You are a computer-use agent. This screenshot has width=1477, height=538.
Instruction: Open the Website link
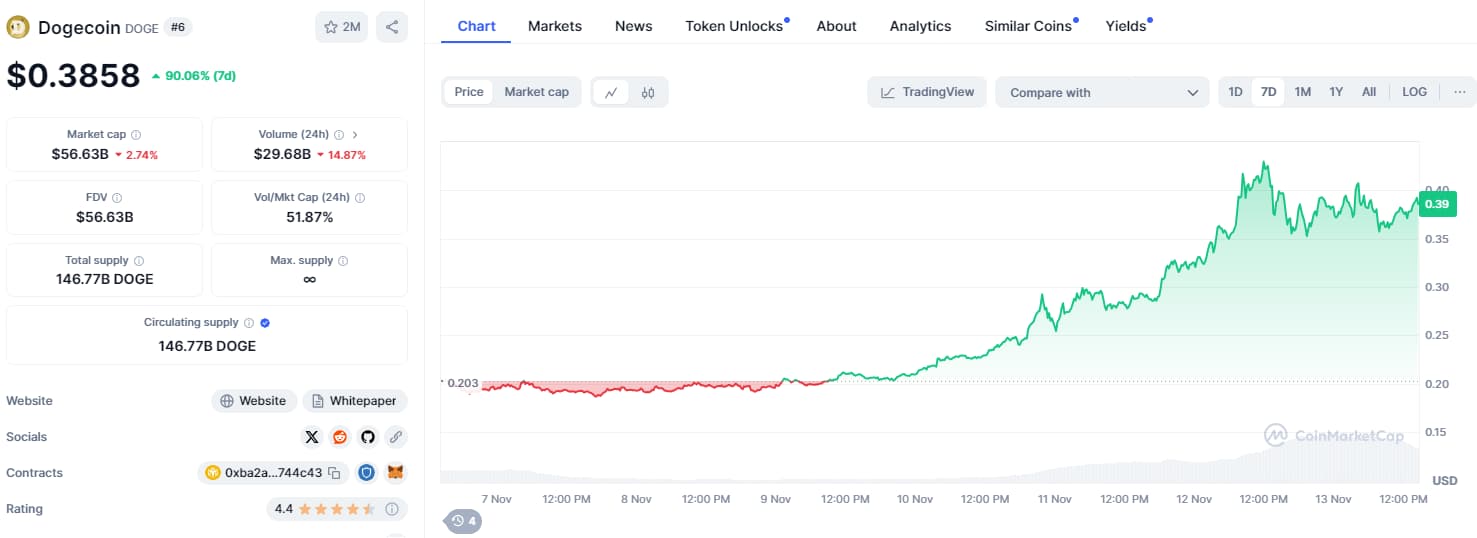tap(254, 401)
